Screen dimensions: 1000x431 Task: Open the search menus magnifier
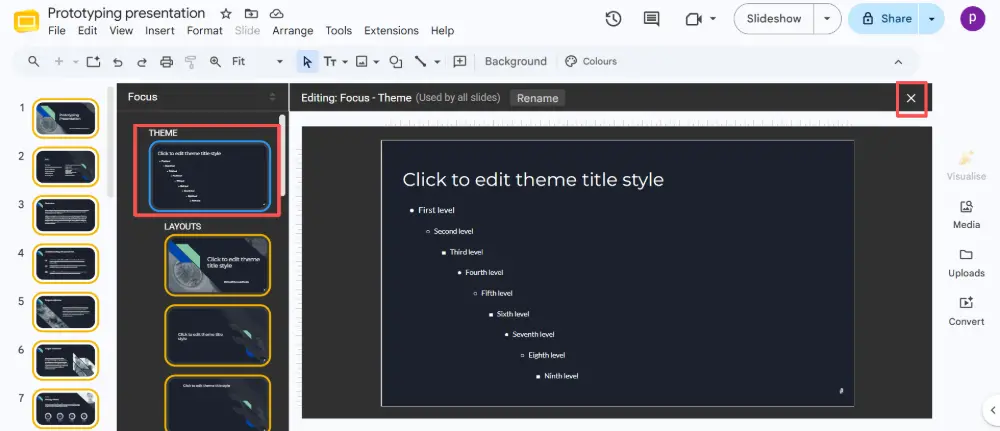pos(34,61)
